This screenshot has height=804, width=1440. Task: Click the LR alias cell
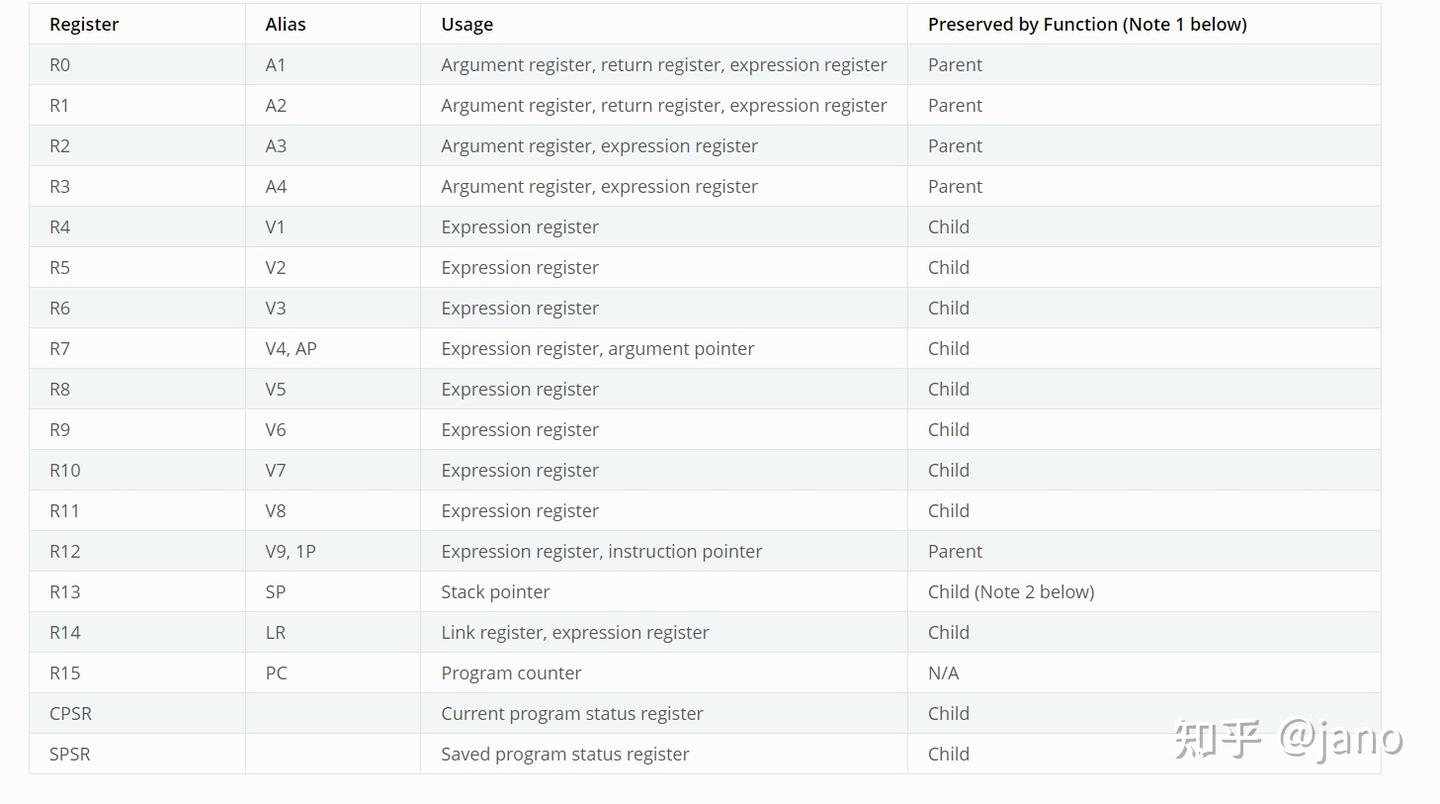(x=276, y=633)
